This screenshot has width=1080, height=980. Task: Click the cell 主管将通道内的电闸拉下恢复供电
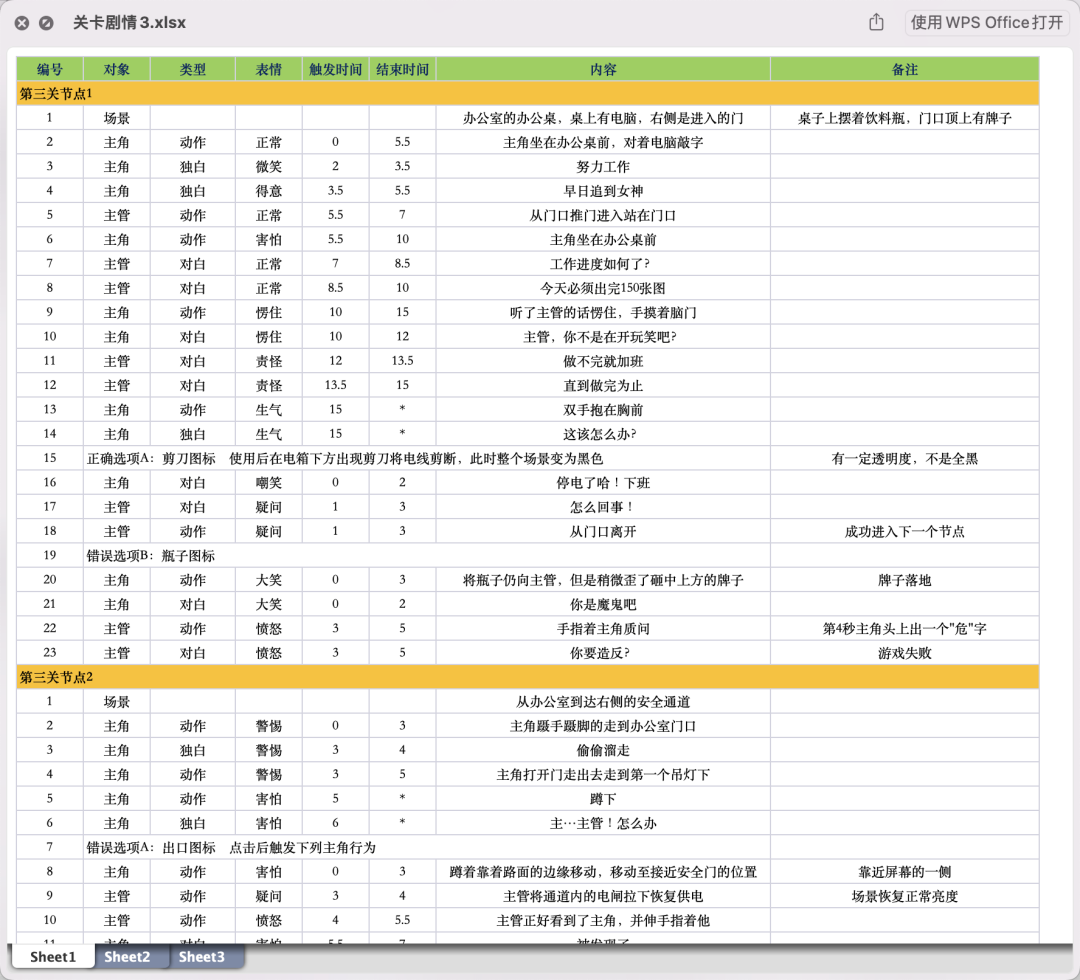coord(603,896)
